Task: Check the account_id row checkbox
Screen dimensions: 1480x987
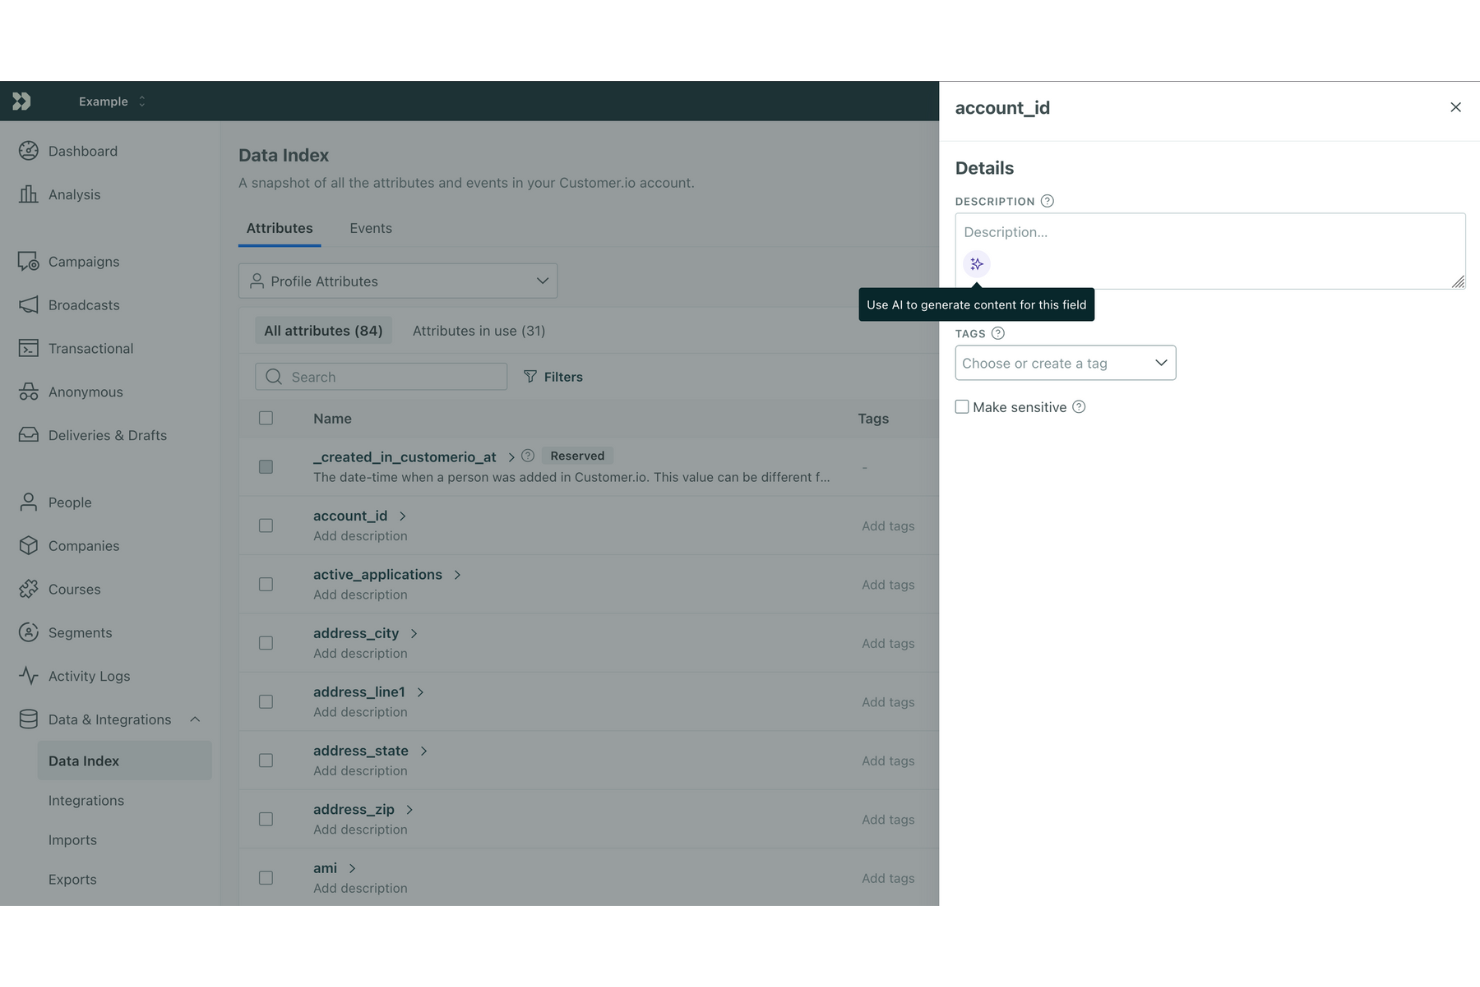Action: coord(265,524)
